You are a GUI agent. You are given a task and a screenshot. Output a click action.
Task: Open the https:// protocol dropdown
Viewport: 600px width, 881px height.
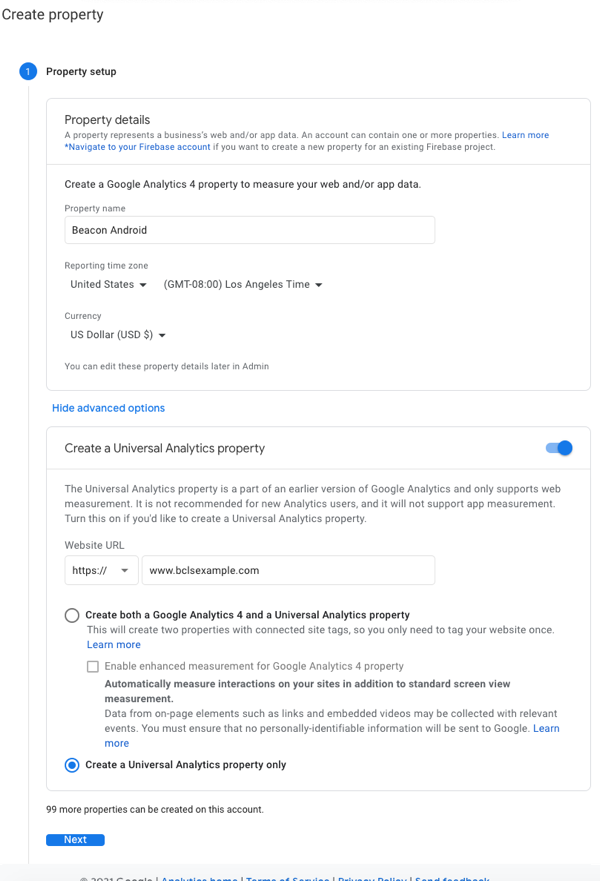click(x=101, y=571)
